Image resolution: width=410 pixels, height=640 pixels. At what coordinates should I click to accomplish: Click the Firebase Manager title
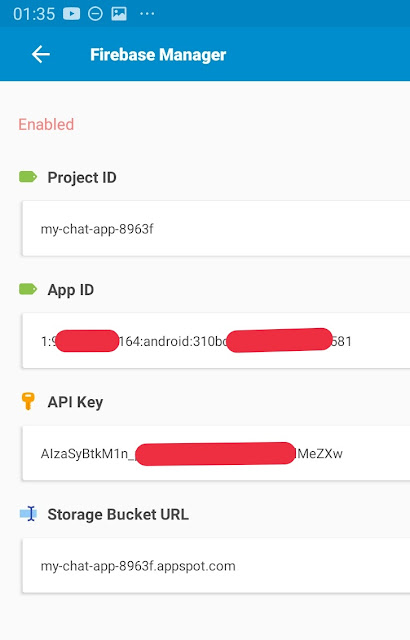[x=158, y=55]
